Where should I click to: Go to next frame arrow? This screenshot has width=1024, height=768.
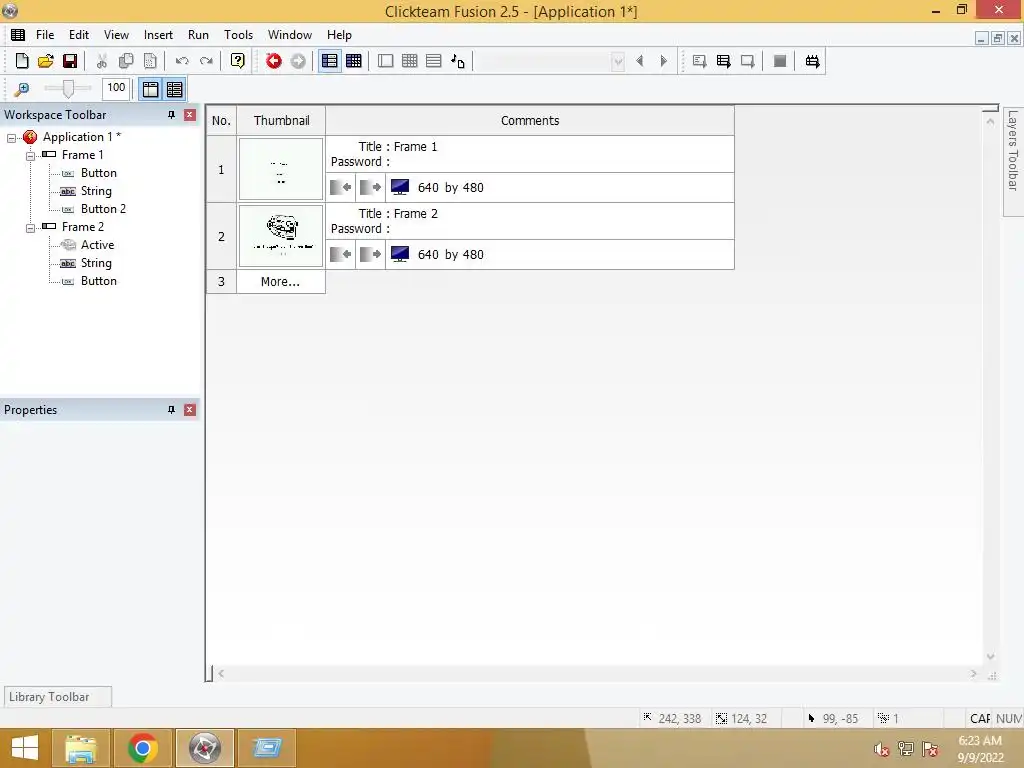664,61
